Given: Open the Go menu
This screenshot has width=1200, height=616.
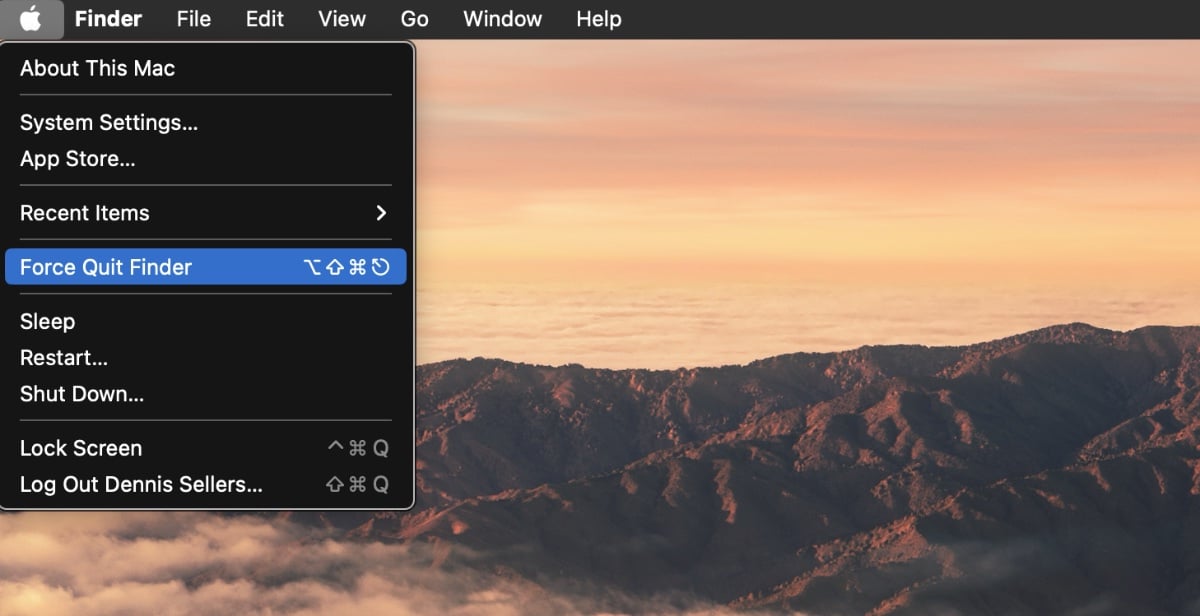Looking at the screenshot, I should [x=414, y=19].
